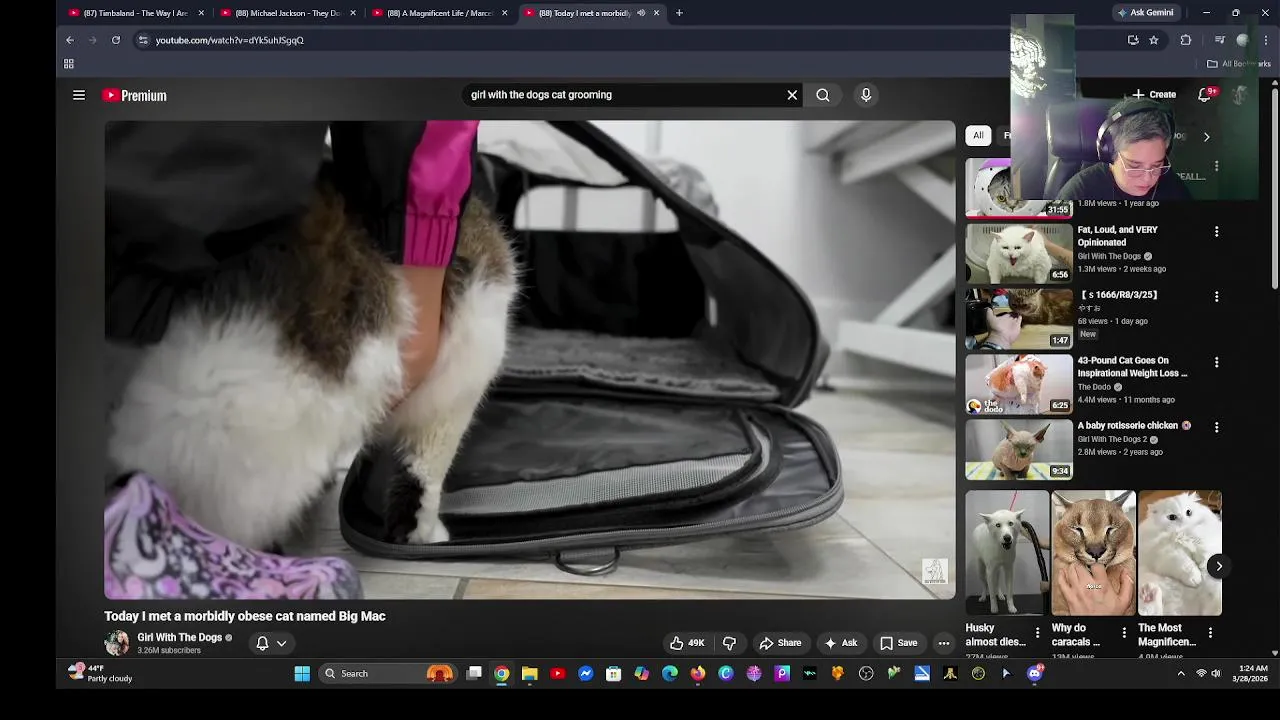Click the Ask button under the video
Screen dimensions: 1280x720
tap(840, 643)
